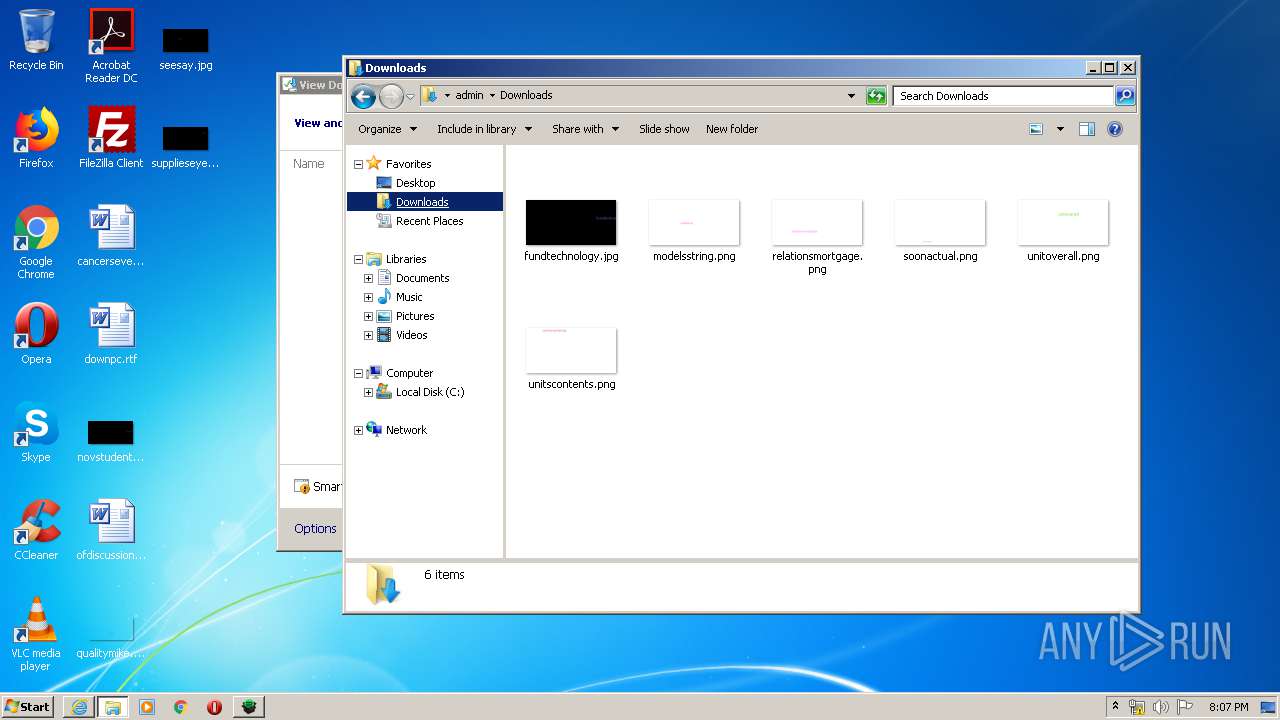Expand the Documents library node
Screen dimensions: 1280x720
pyautogui.click(x=368, y=278)
